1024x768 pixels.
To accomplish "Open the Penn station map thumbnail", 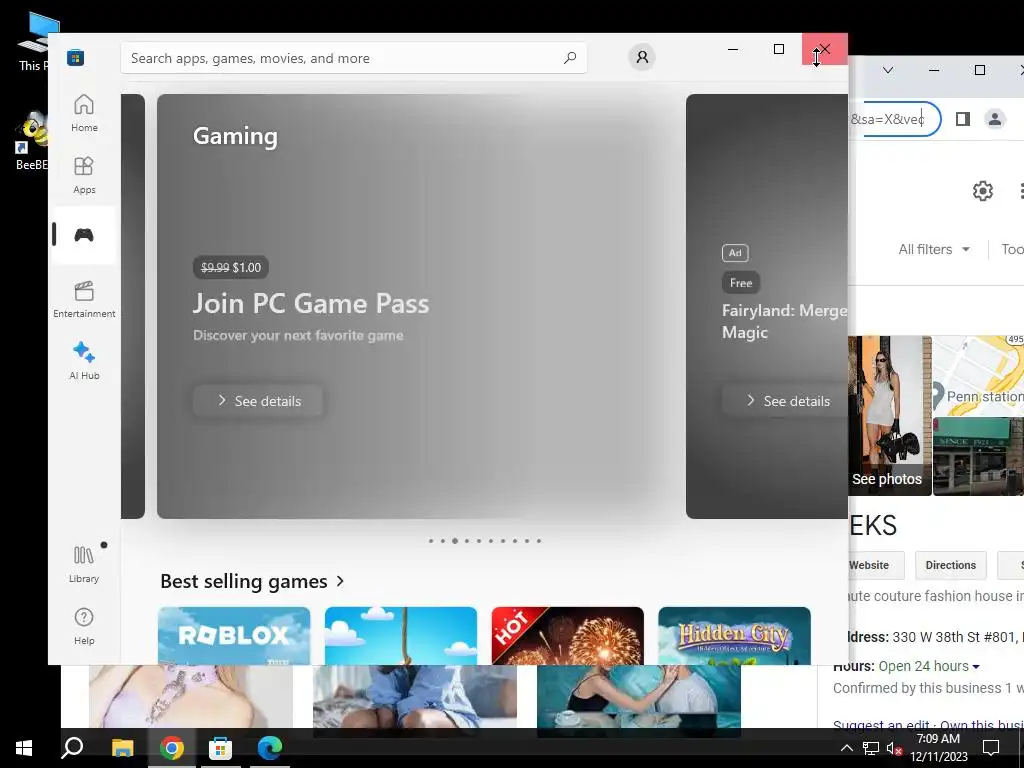I will coord(978,376).
